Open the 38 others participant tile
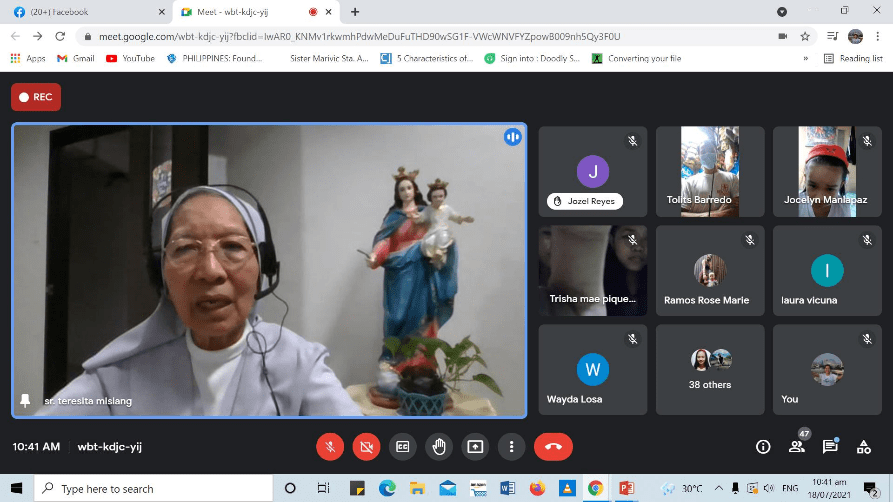The height and width of the screenshot is (502, 893). click(x=710, y=369)
